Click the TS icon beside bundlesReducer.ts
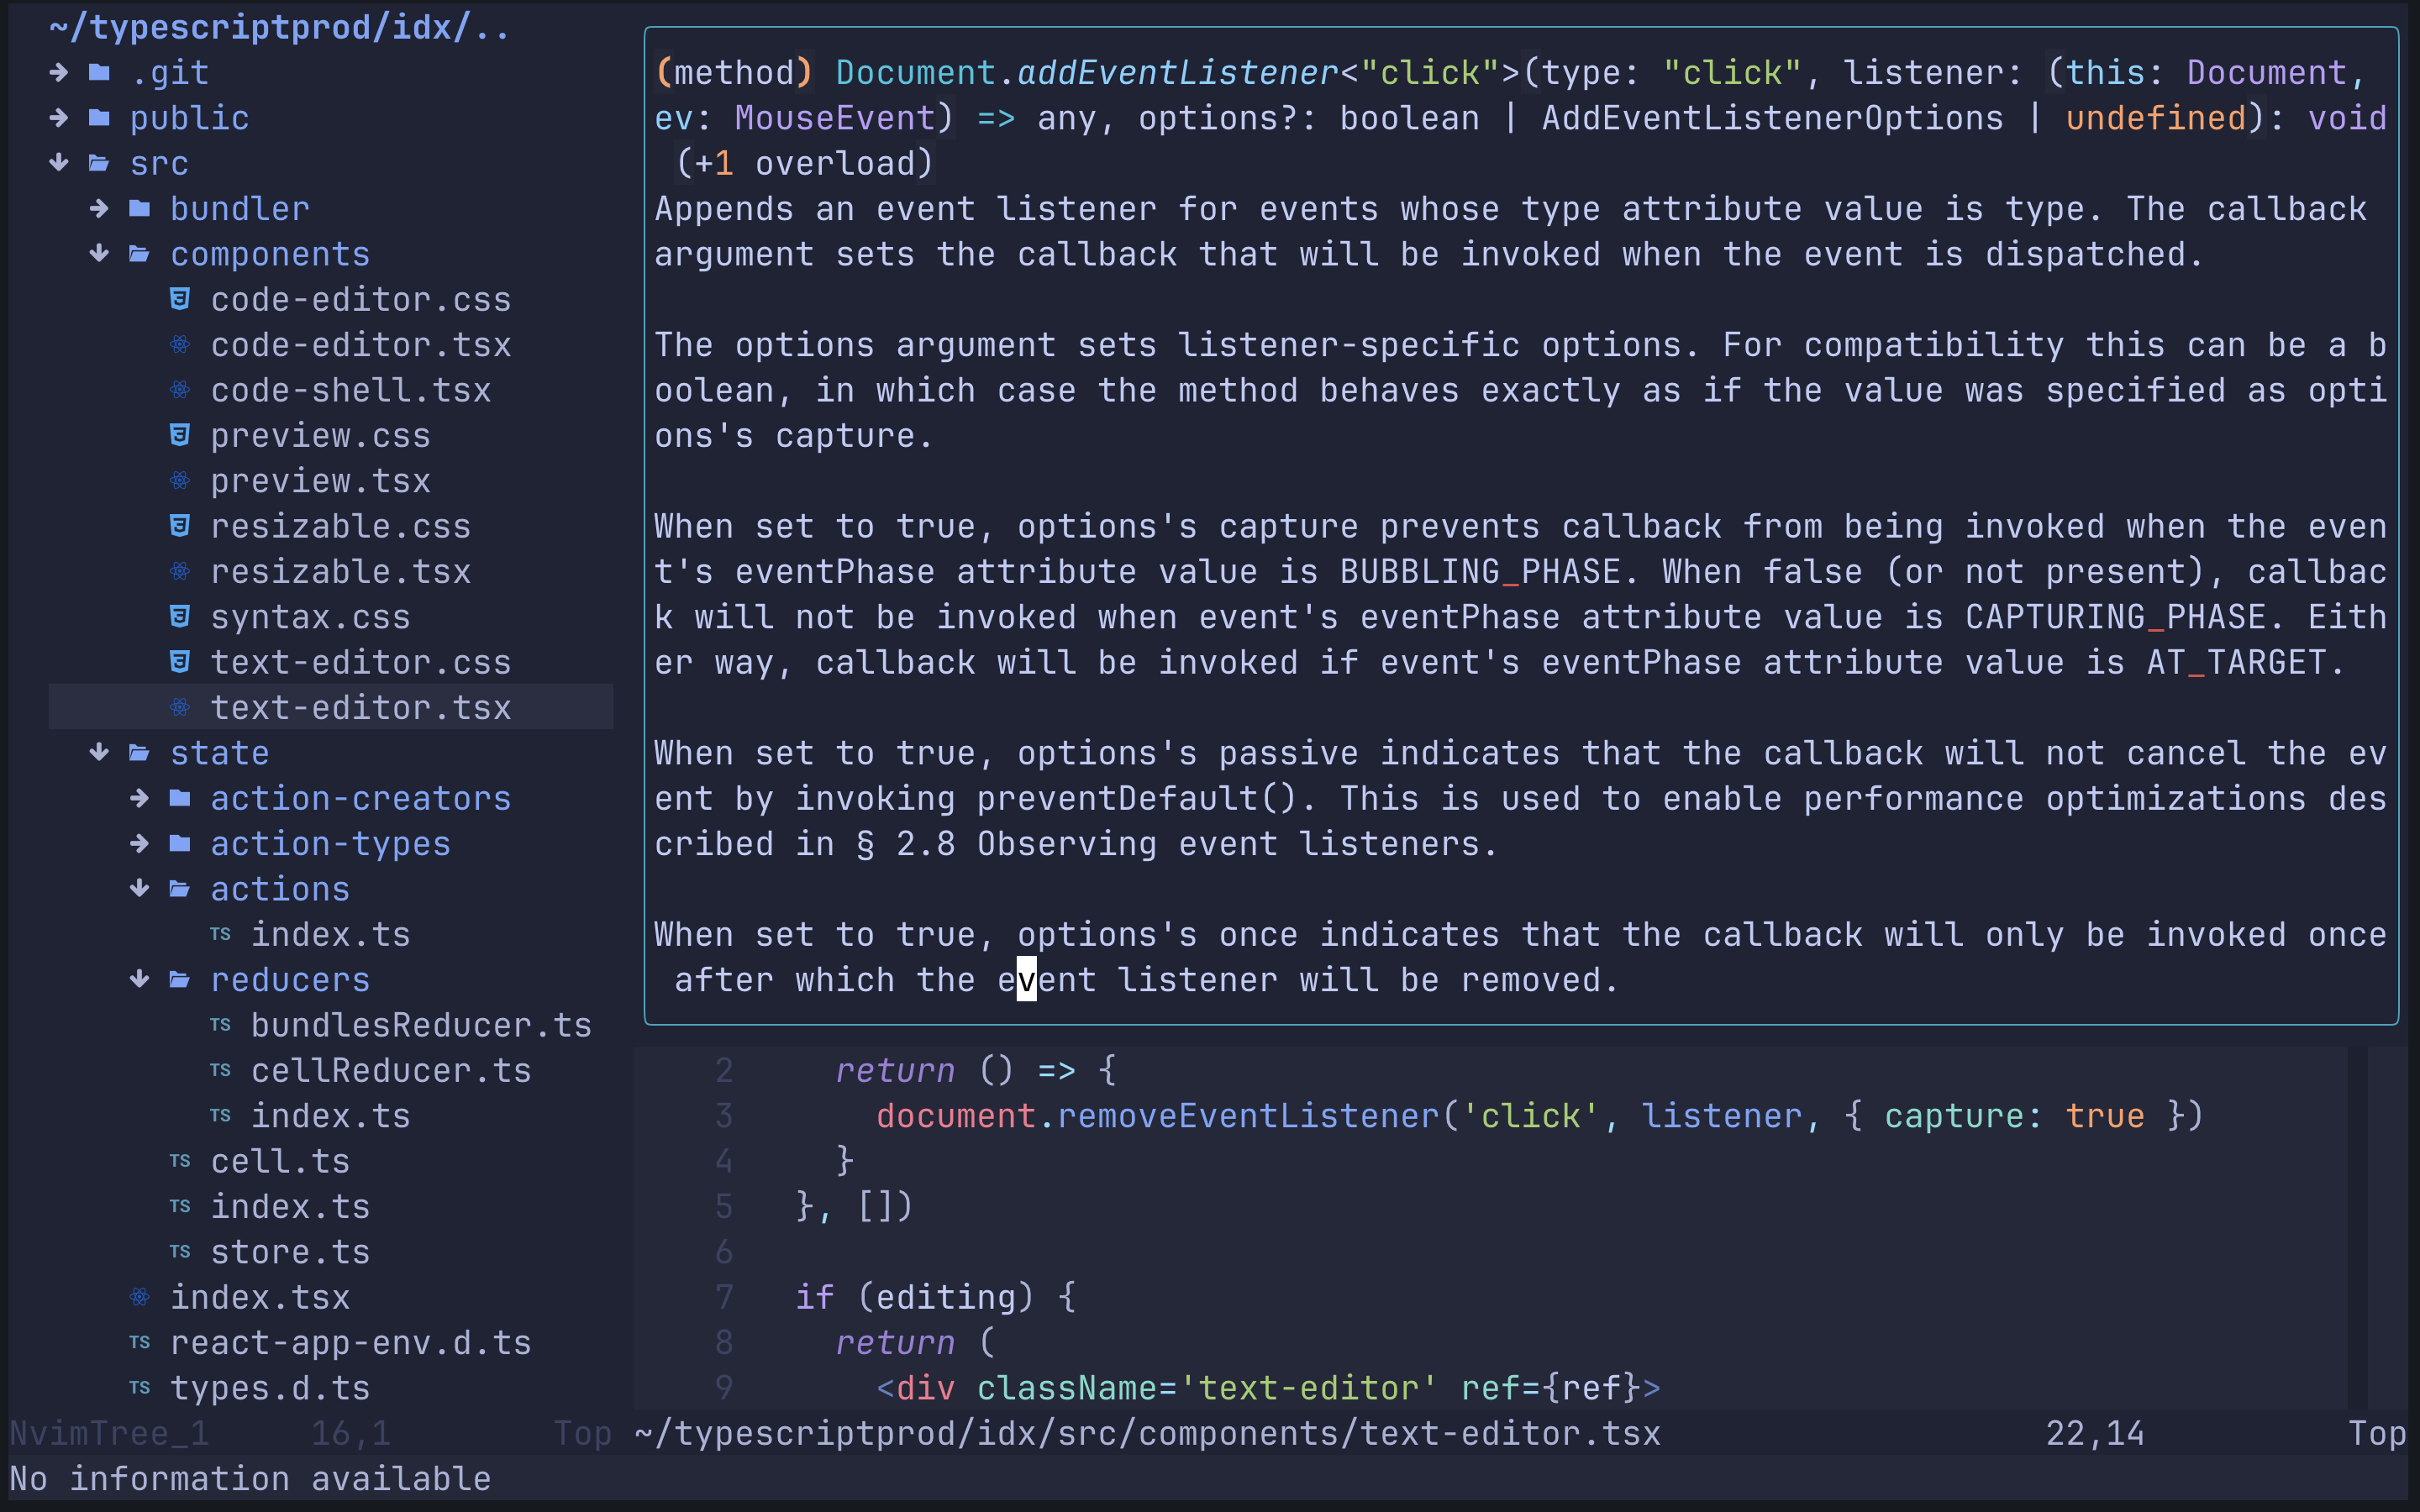2420x1512 pixels. click(220, 1025)
